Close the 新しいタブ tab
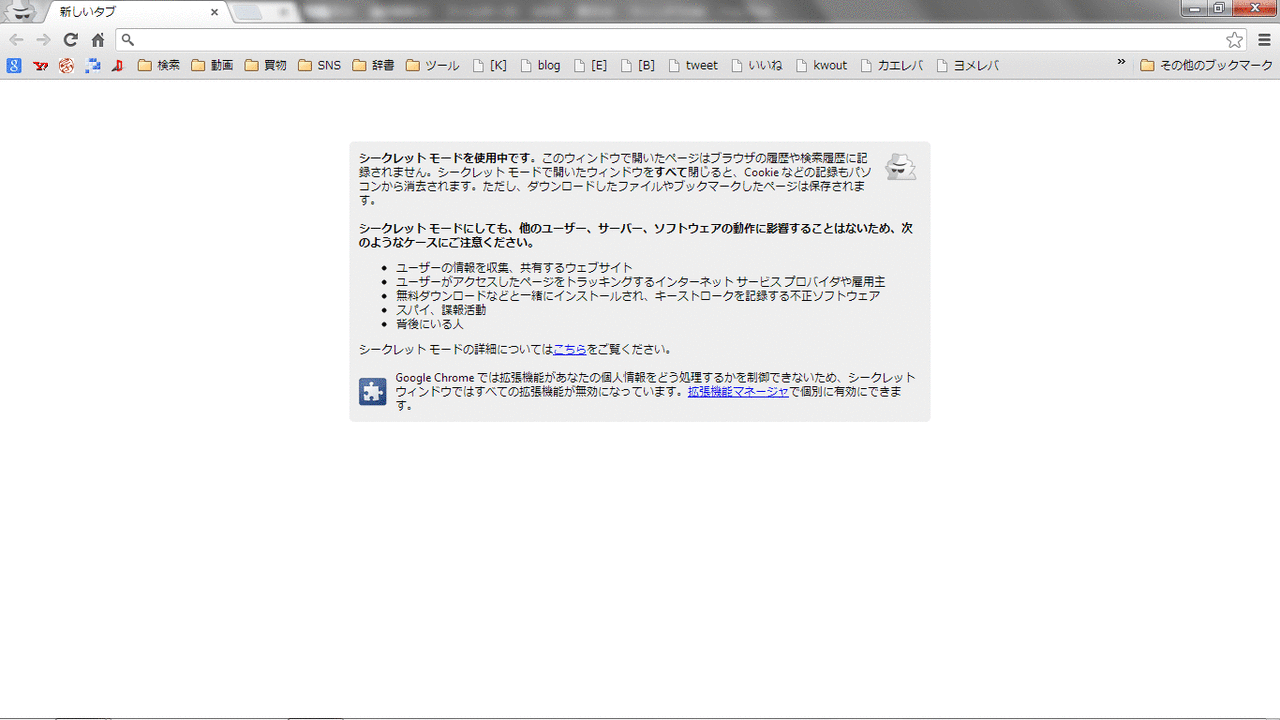The height and width of the screenshot is (720, 1280). [x=214, y=12]
